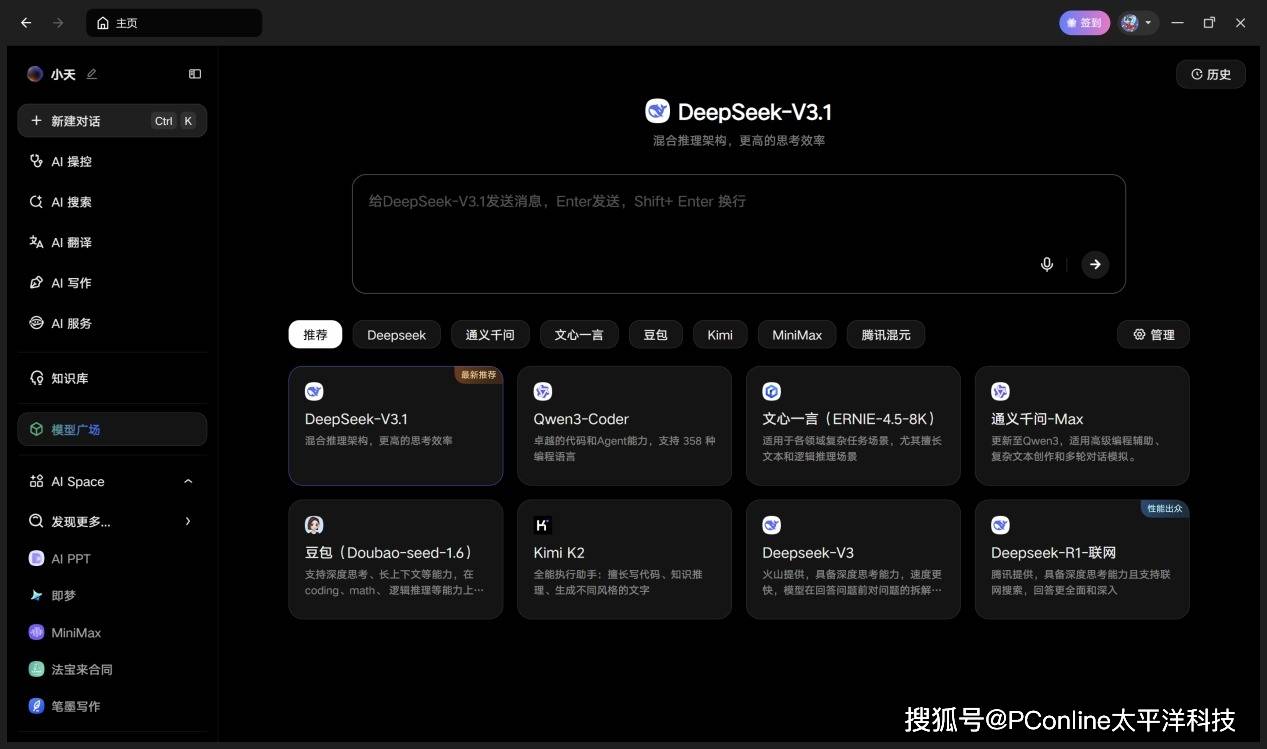Select the Deepseek filter tab
The image size is (1267, 749).
pyautogui.click(x=396, y=335)
